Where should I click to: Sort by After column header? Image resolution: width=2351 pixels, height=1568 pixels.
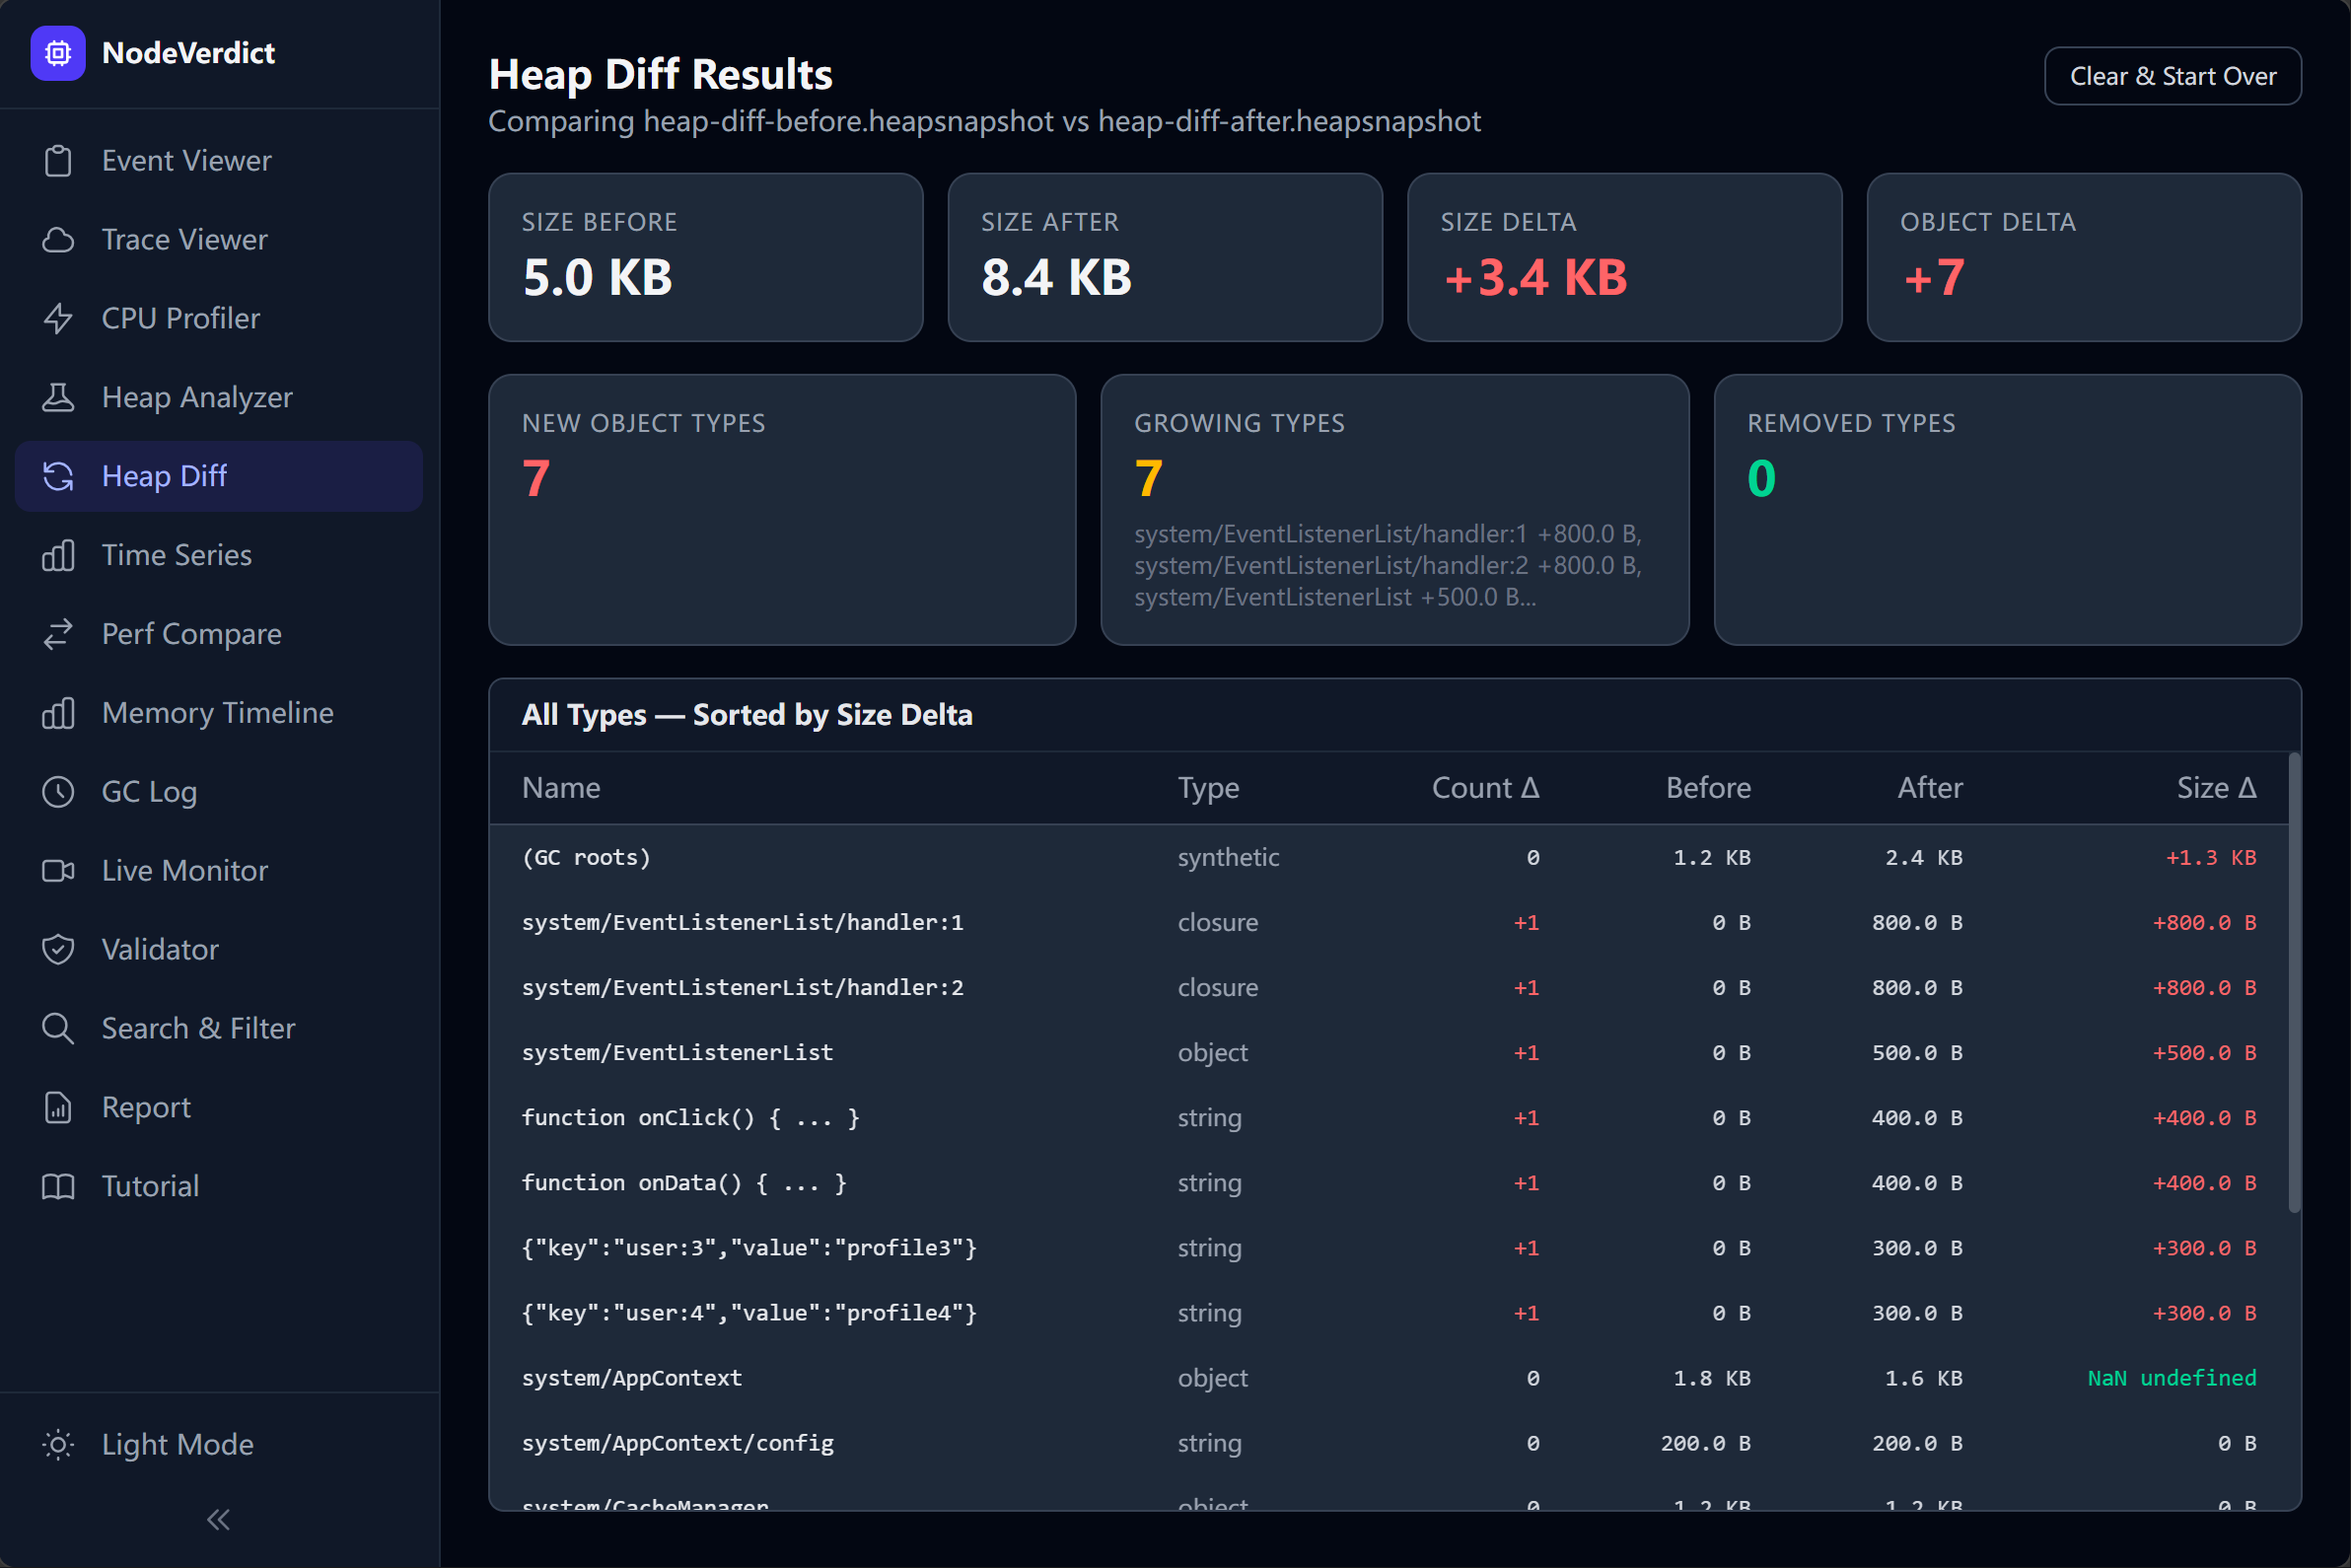pyautogui.click(x=1930, y=788)
